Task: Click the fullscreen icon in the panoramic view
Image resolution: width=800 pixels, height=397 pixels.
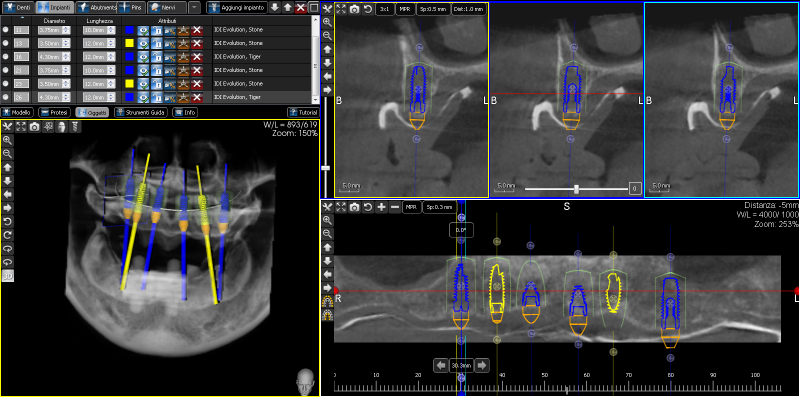Action: [x=341, y=207]
